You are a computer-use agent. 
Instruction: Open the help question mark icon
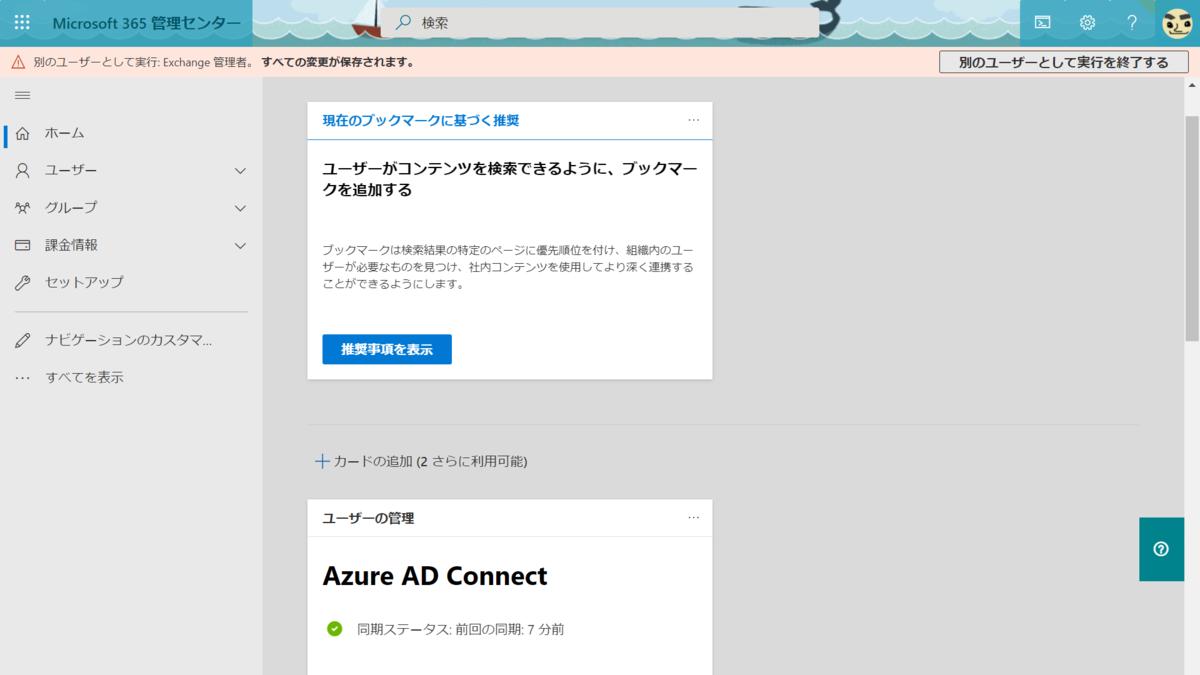click(1132, 22)
